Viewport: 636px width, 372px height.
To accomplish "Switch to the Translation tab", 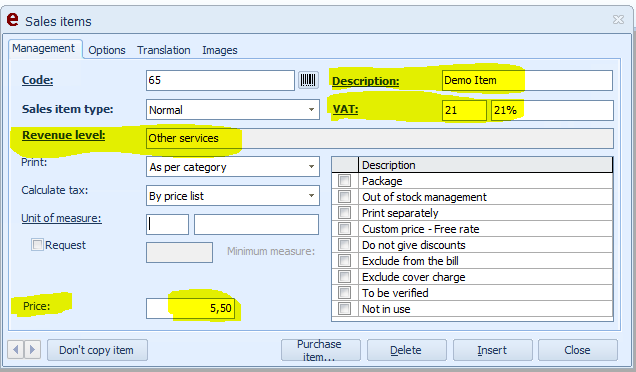I will pos(163,50).
